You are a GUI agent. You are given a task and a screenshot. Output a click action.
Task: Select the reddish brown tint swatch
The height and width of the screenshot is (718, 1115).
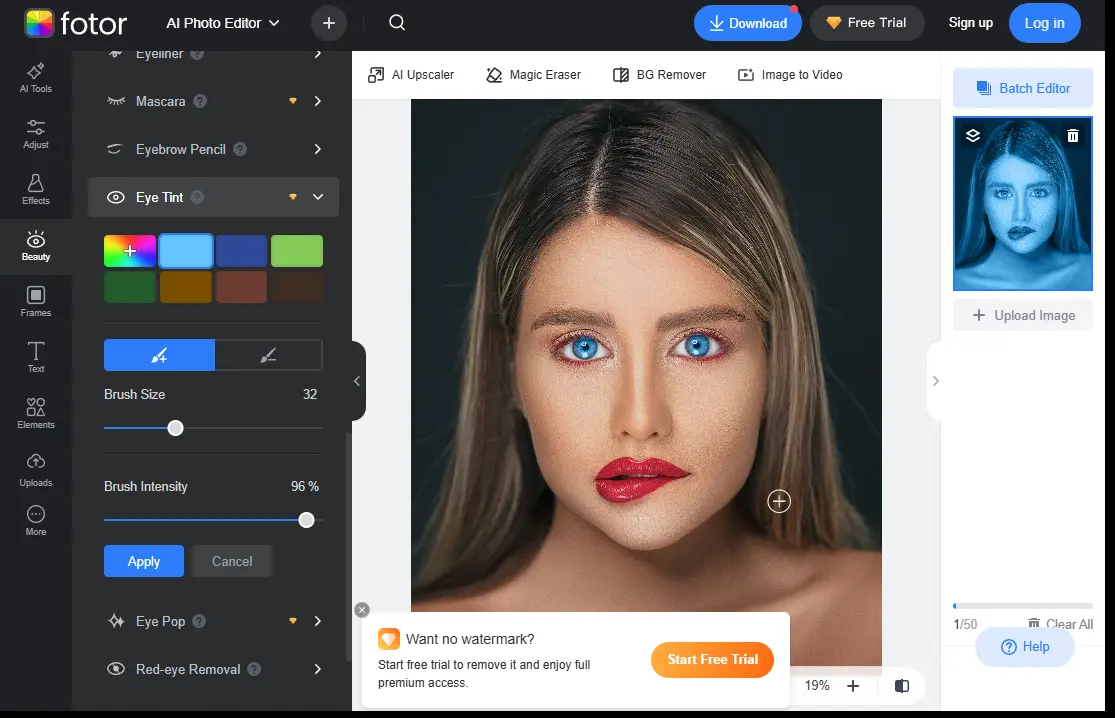tap(241, 286)
